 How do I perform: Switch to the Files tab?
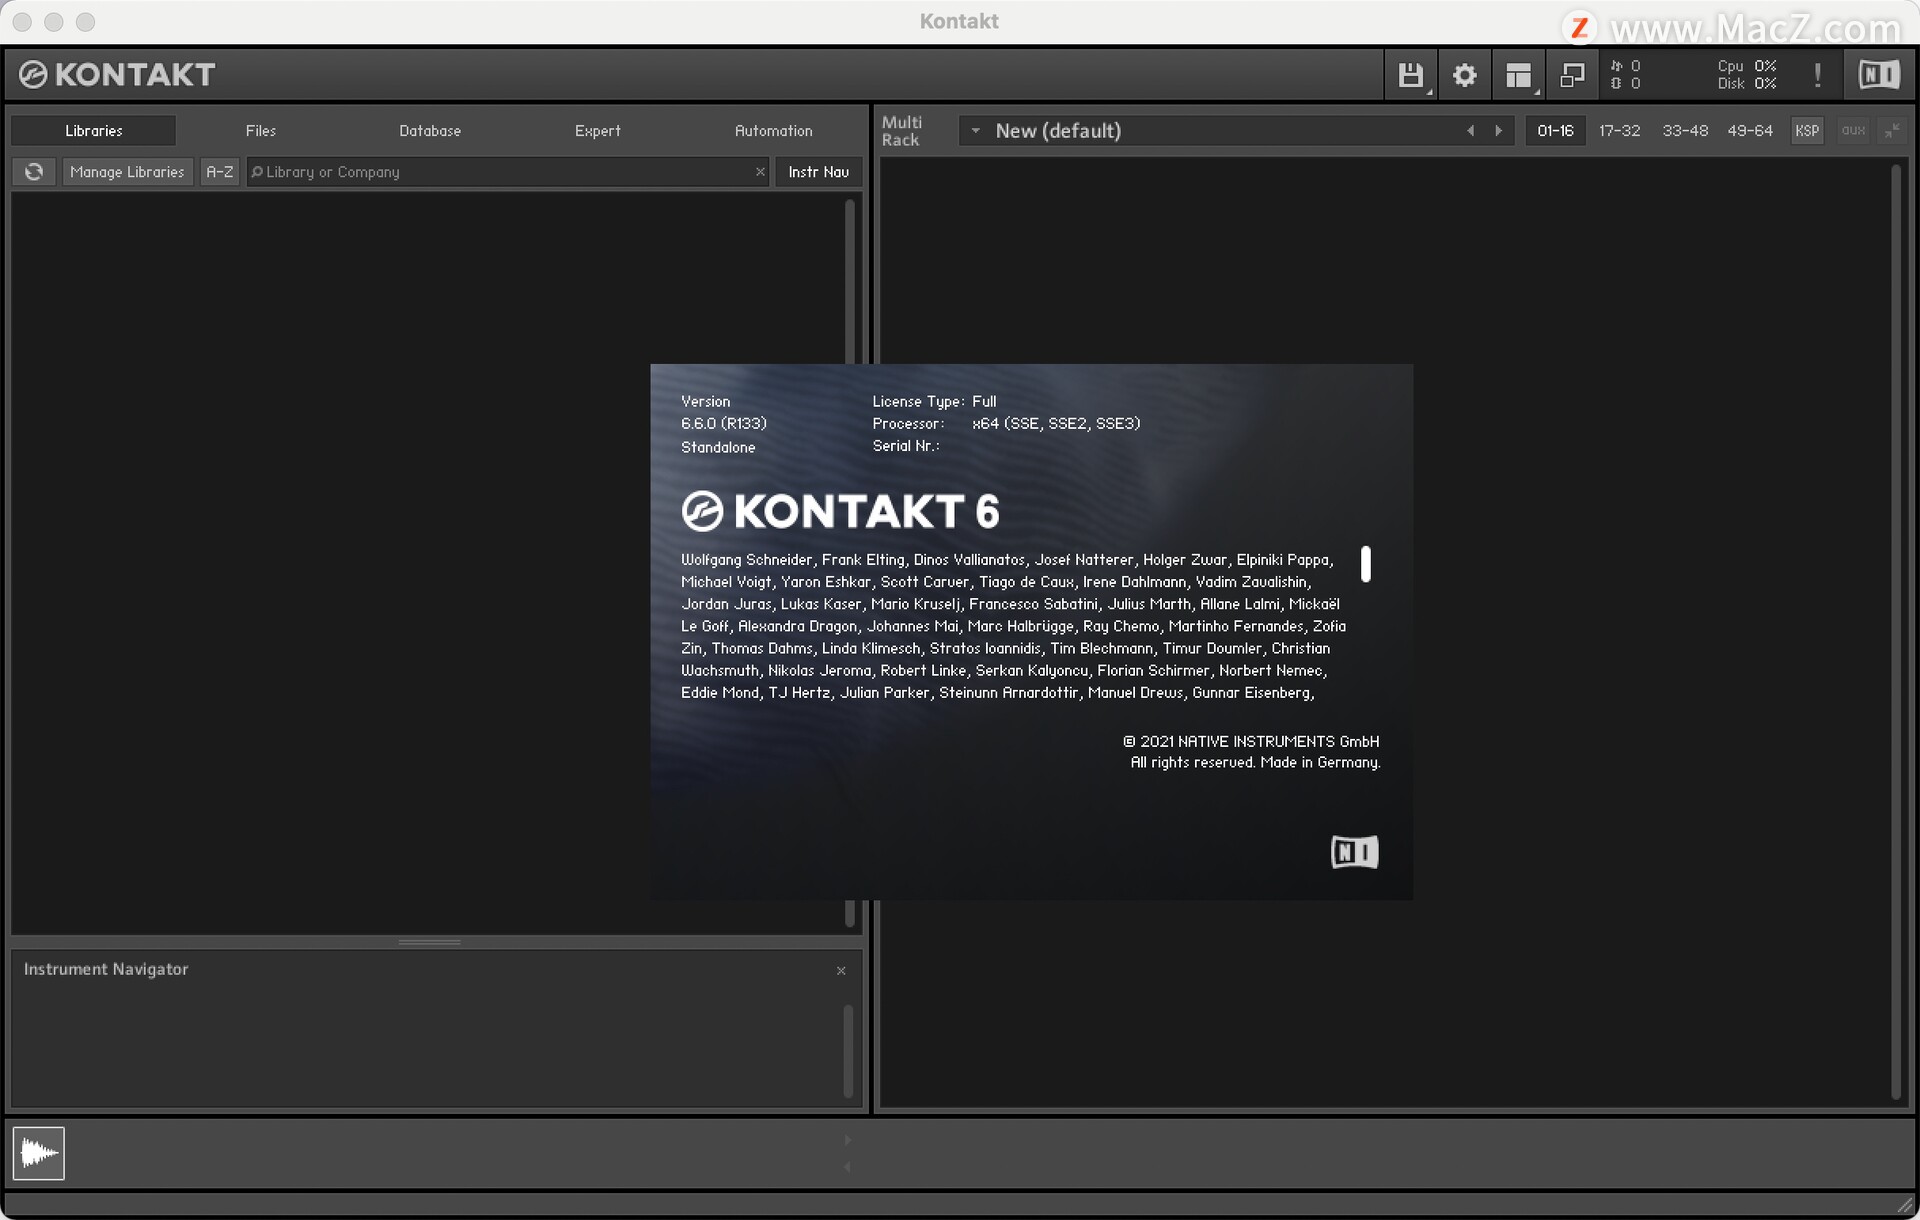260,131
